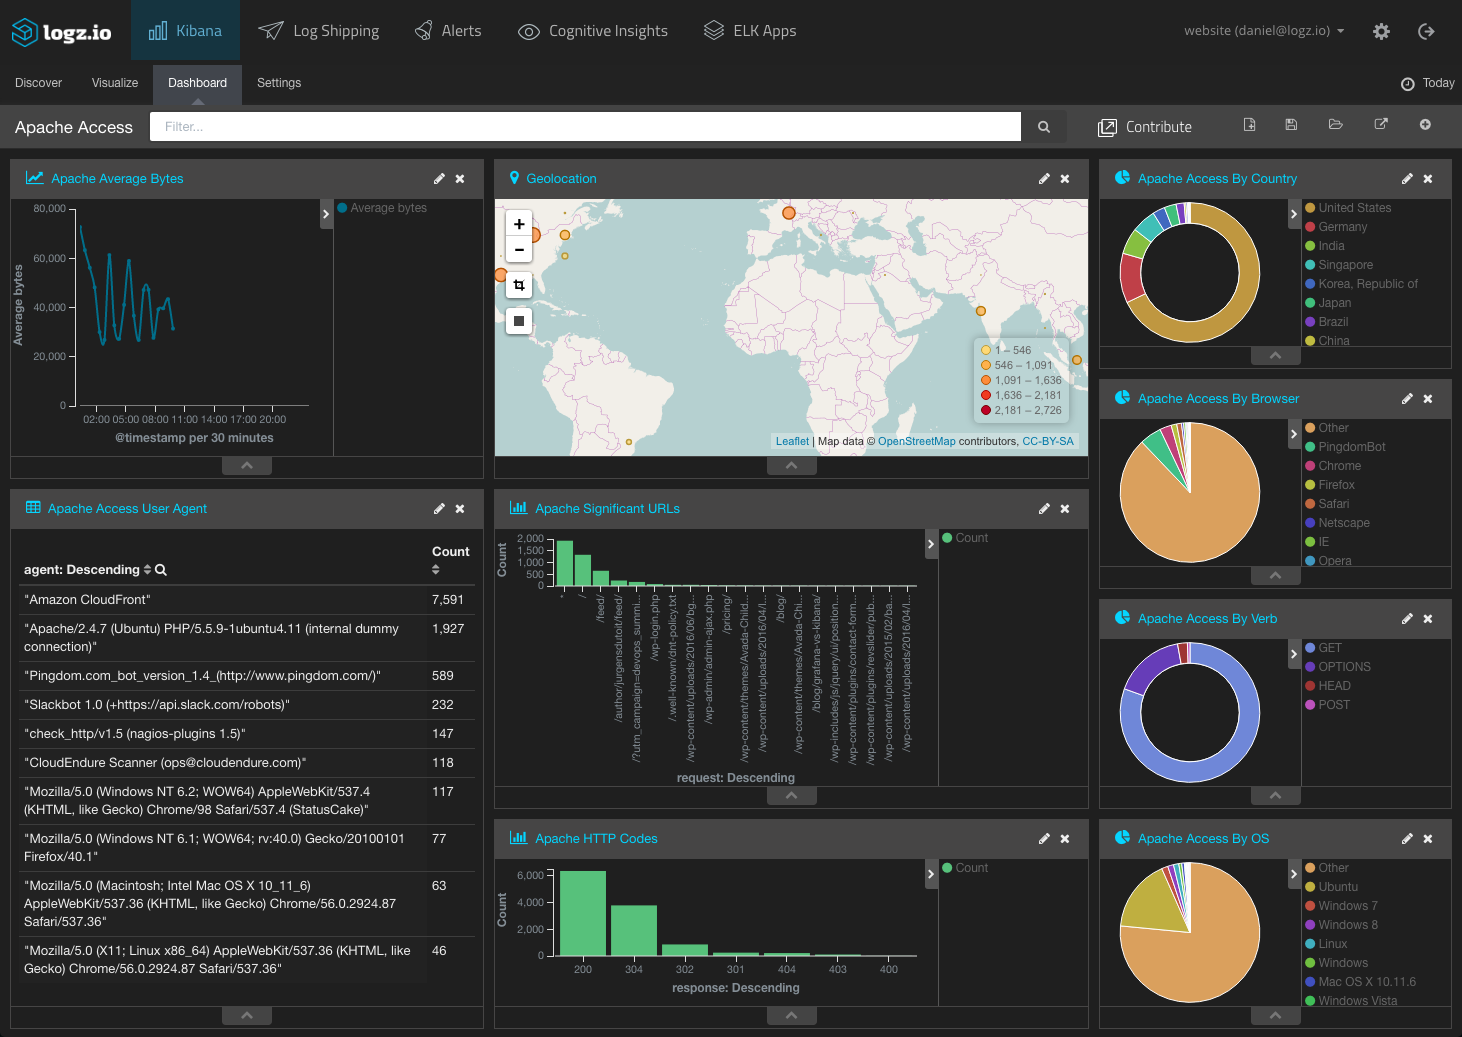
Task: Edit the Apache Access By Country panel
Action: [x=1407, y=179]
